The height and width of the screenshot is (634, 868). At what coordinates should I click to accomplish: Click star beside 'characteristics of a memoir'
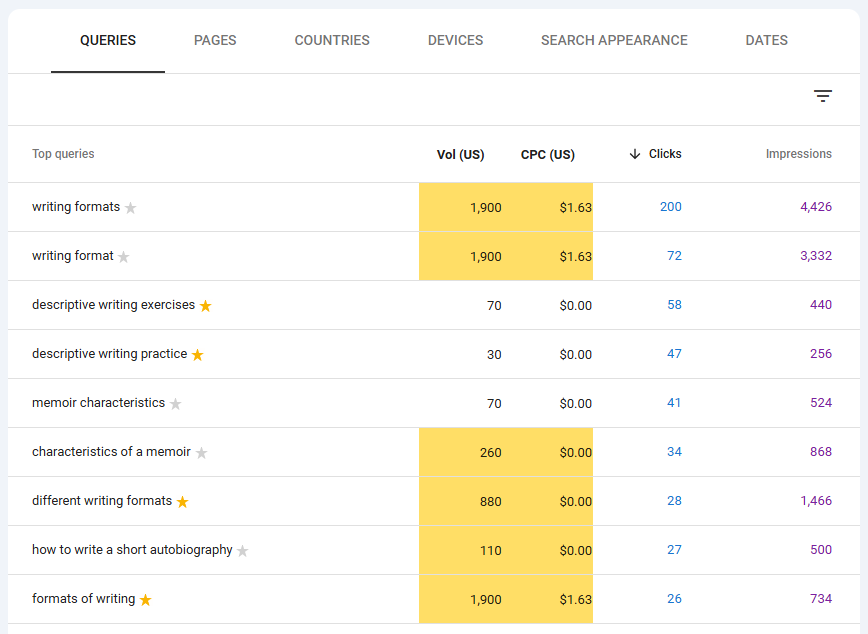pos(202,453)
